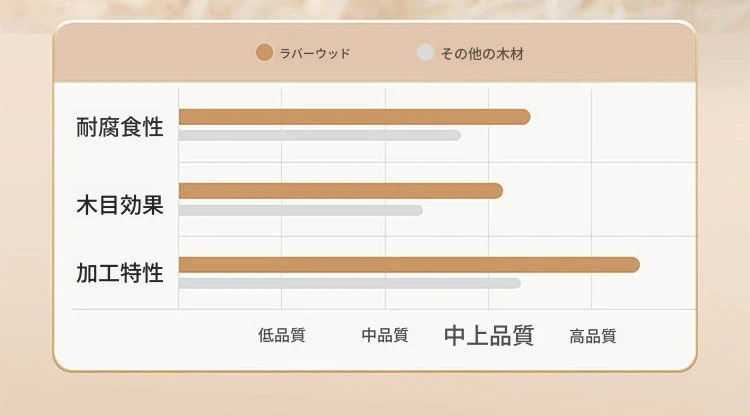Select the ラバーウッド legend label
Viewport: 750px width, 416px height.
coord(315,54)
